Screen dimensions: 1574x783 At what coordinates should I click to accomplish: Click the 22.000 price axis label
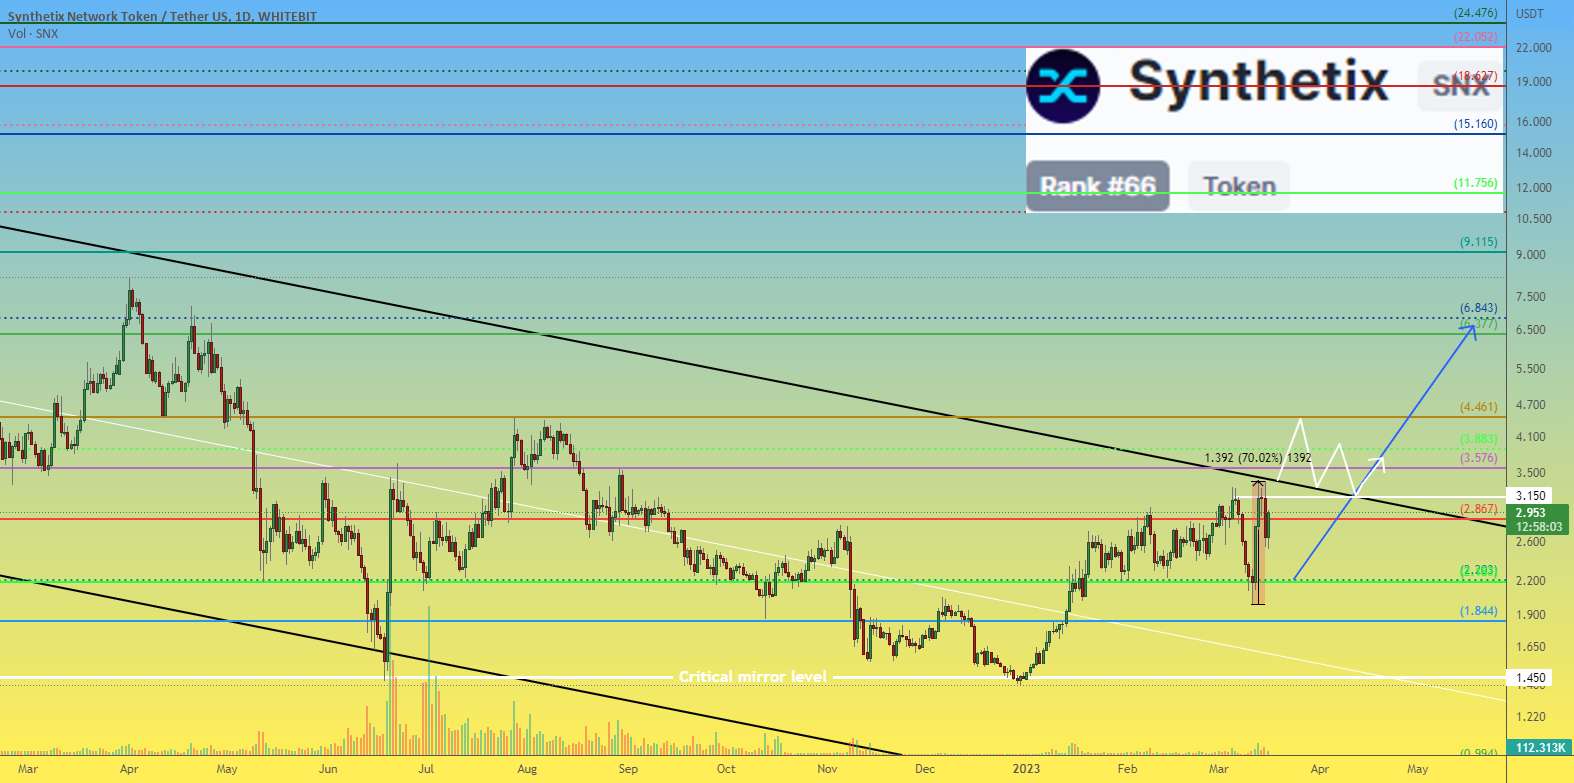click(x=1534, y=48)
